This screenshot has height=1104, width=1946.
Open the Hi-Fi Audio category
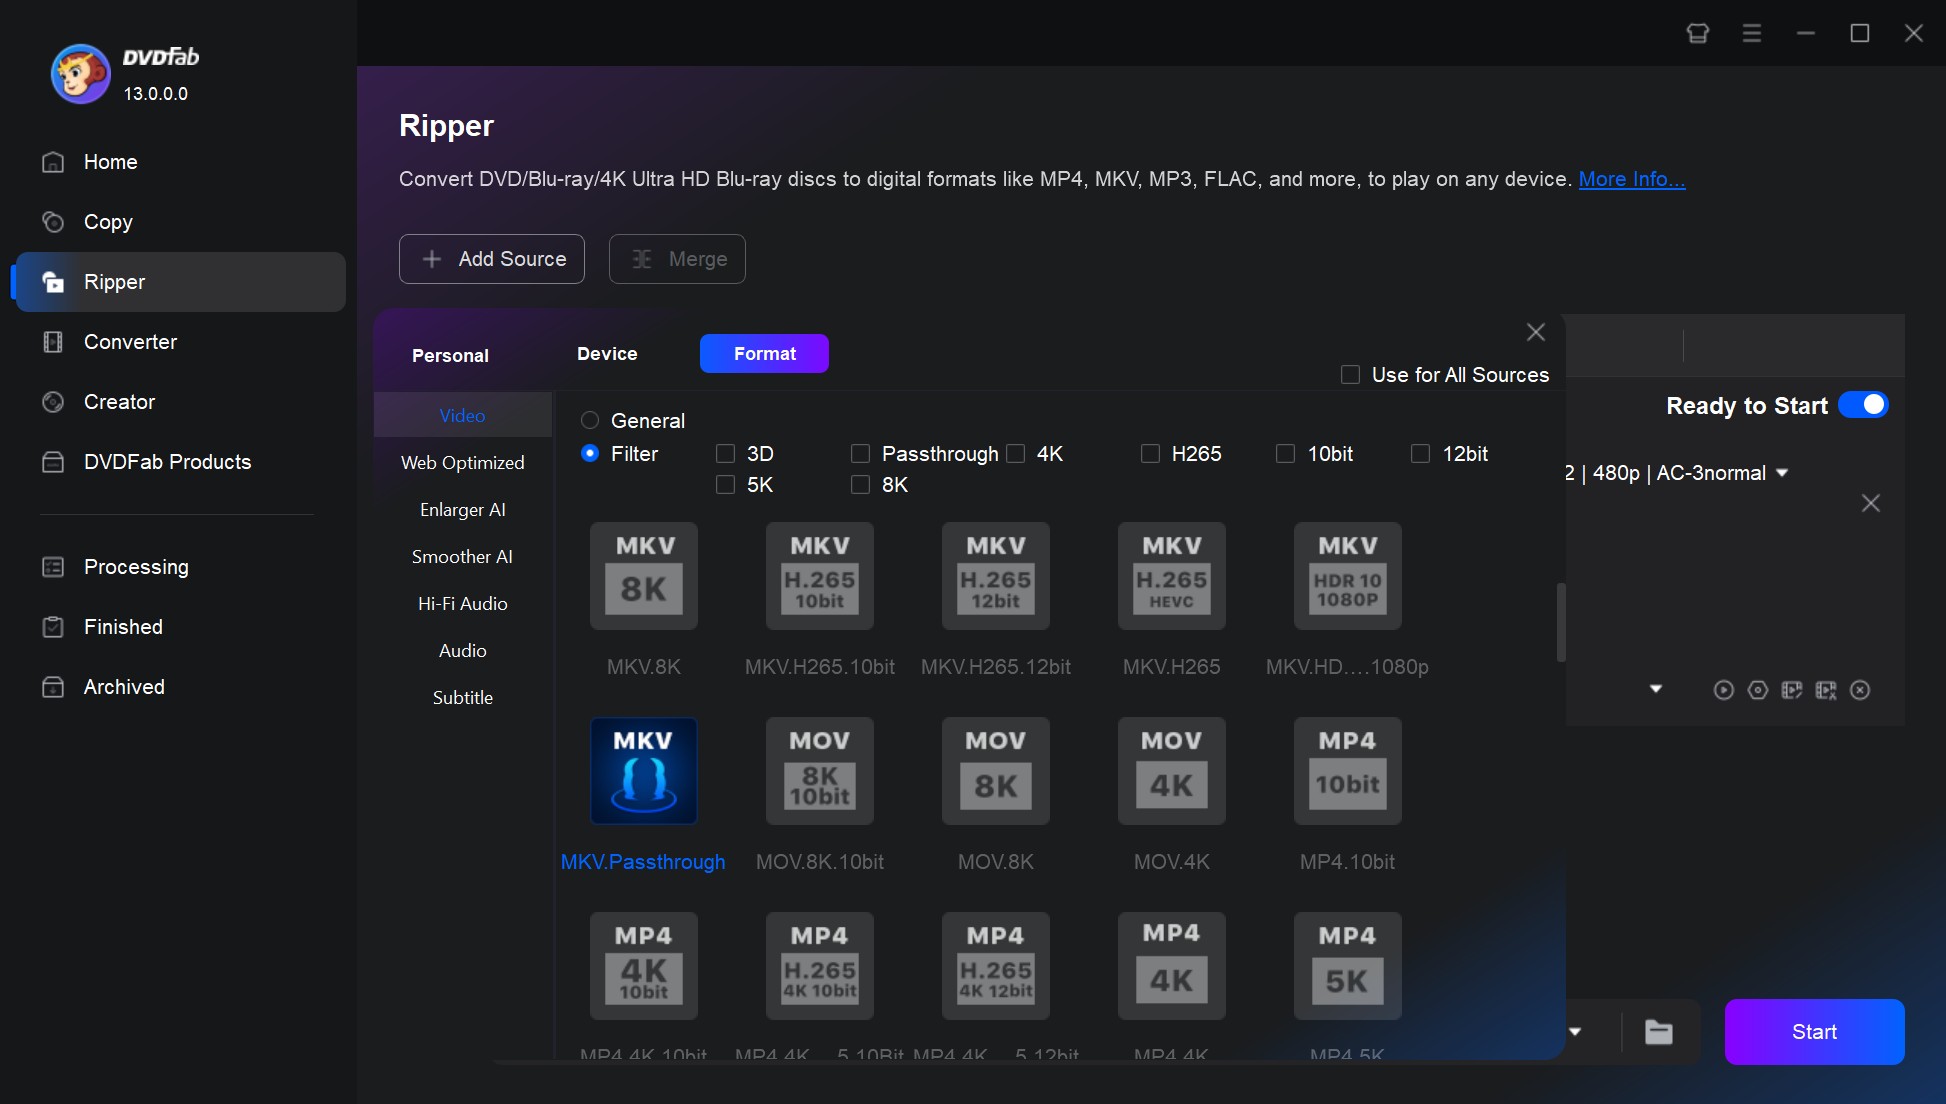[463, 604]
